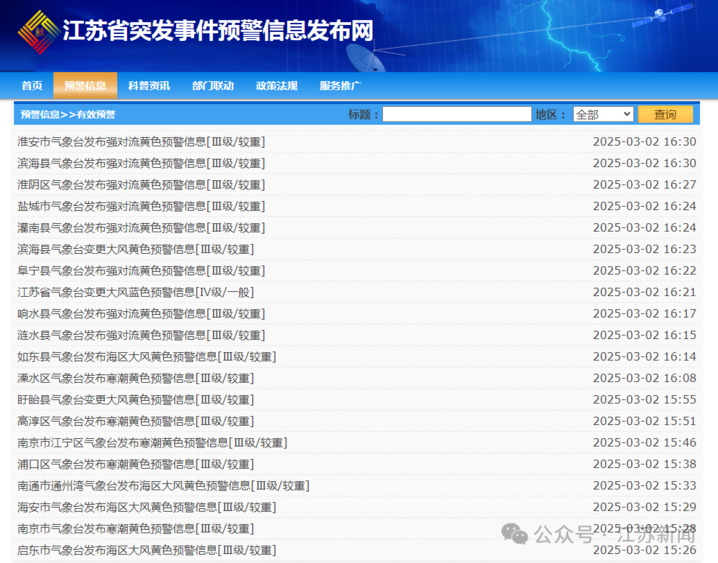Viewport: 718px width, 563px height.
Task: Open 如东县 sea area gale warning
Action: tap(146, 356)
